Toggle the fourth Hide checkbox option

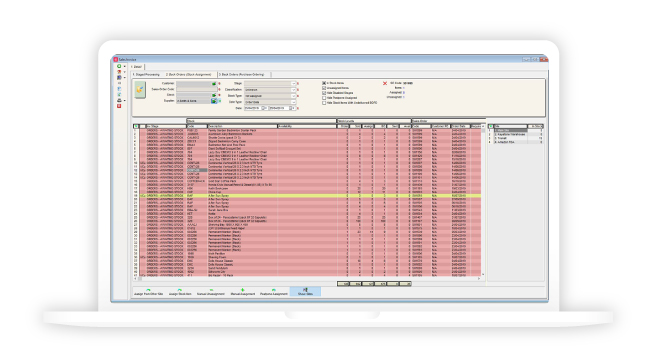point(324,98)
